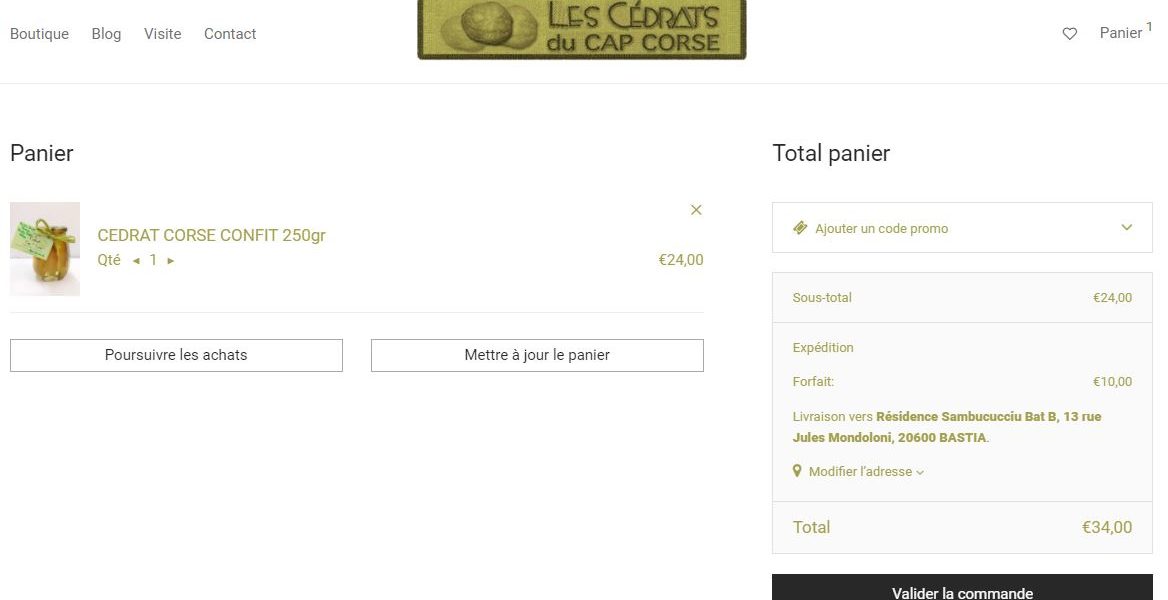The width and height of the screenshot is (1168, 600).
Task: Click the Ajouter un code promo text
Action: click(x=881, y=229)
